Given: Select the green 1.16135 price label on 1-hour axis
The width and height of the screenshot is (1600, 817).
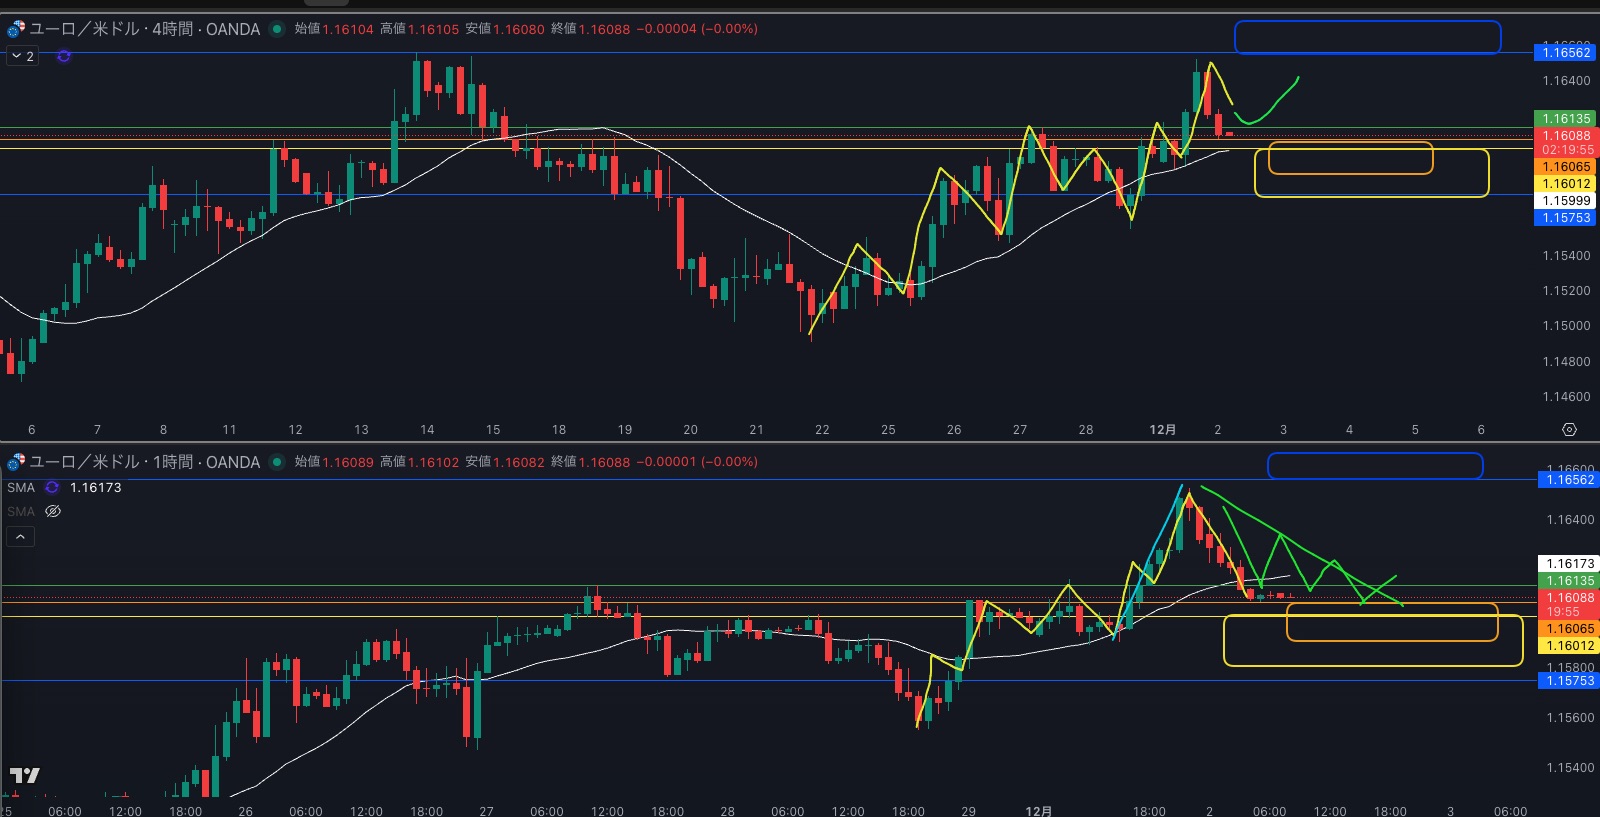Looking at the screenshot, I should 1570,581.
